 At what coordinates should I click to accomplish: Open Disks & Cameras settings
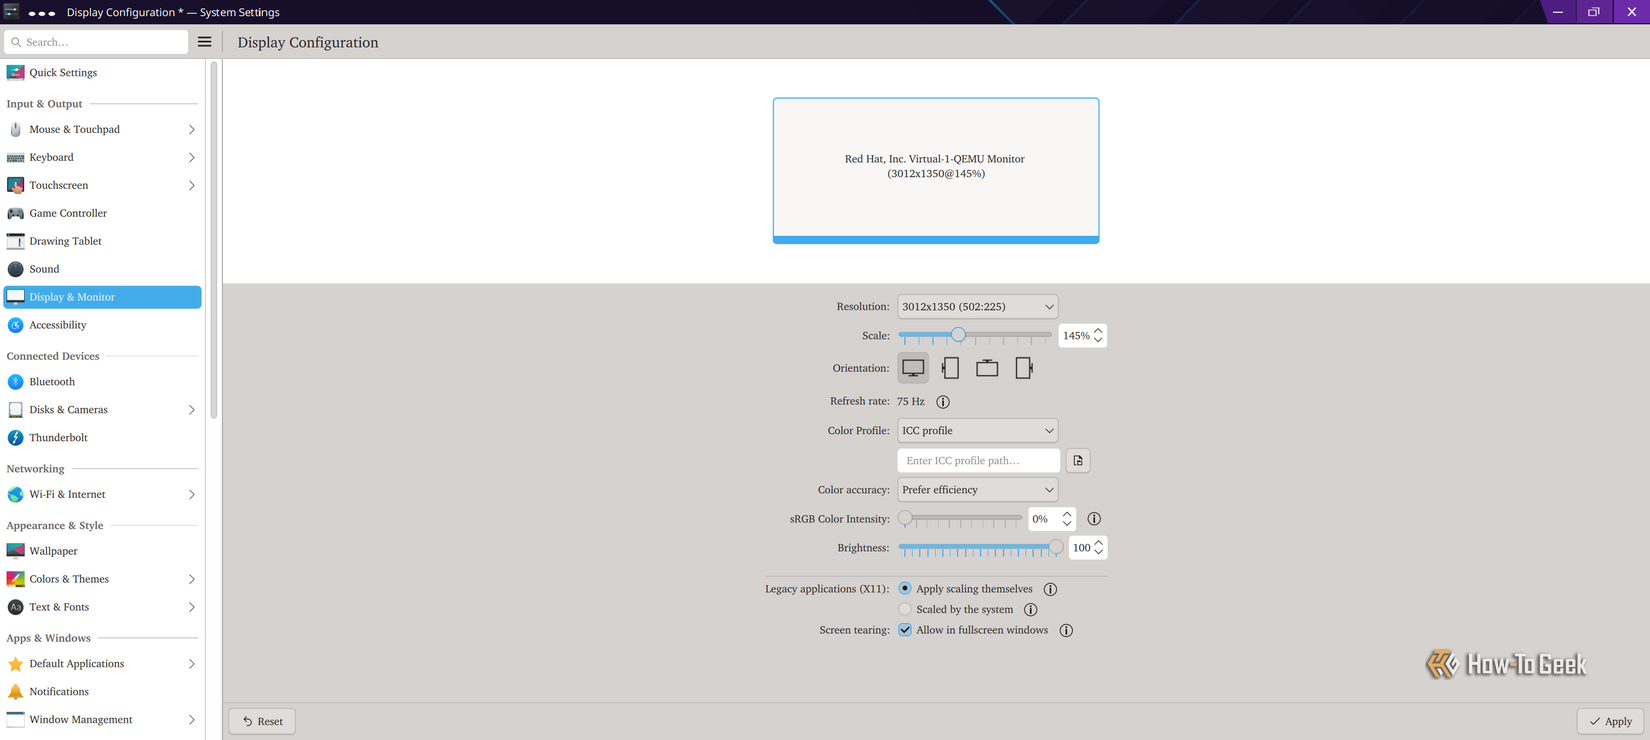103,410
